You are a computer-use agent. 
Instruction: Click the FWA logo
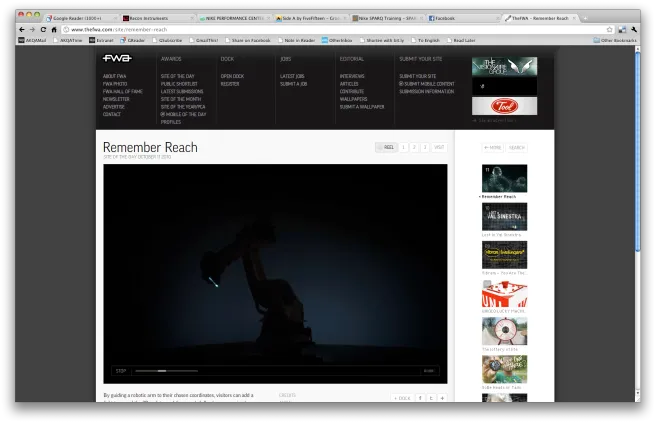coord(117,58)
